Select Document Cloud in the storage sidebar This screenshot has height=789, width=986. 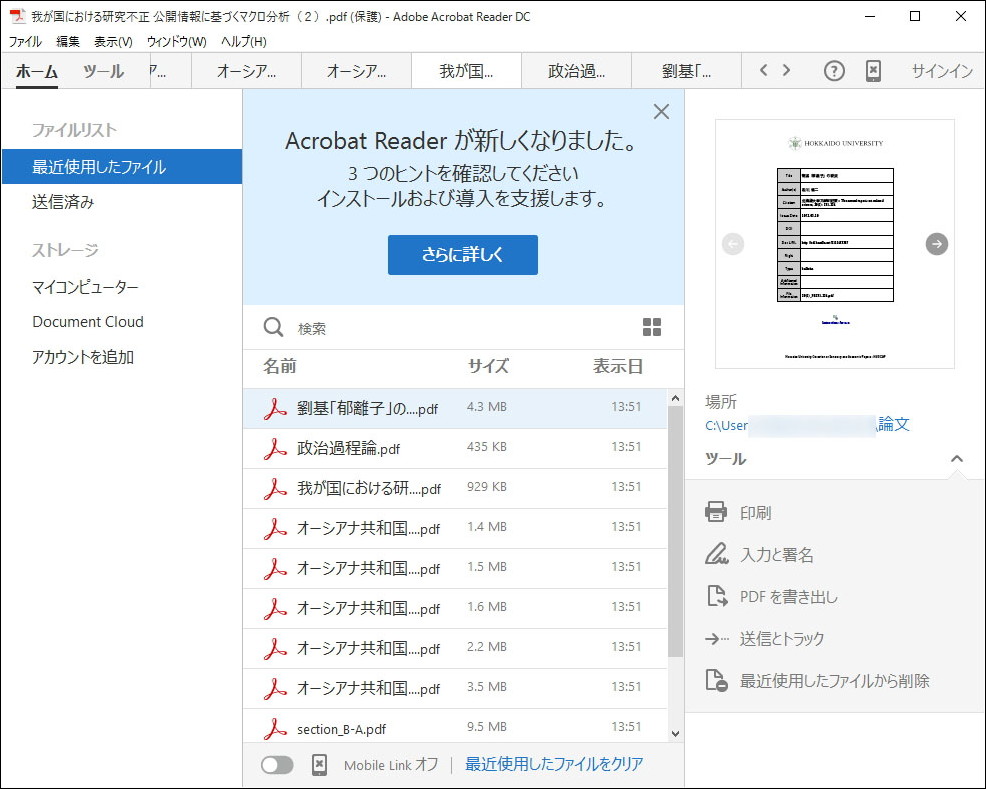point(88,322)
